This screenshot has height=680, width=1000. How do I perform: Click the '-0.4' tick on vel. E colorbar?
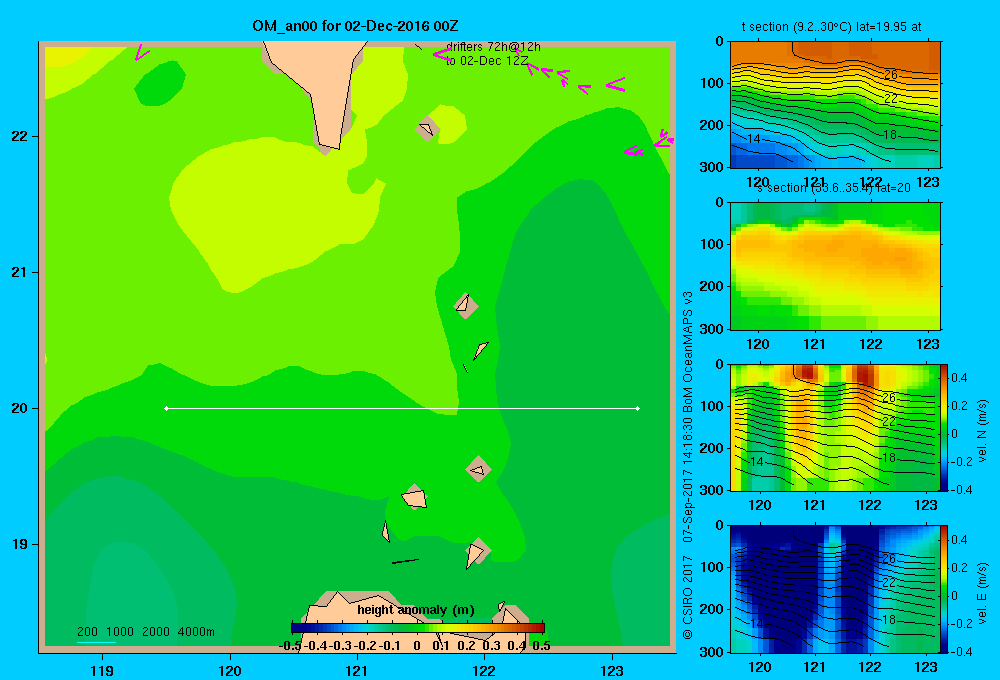coord(961,651)
